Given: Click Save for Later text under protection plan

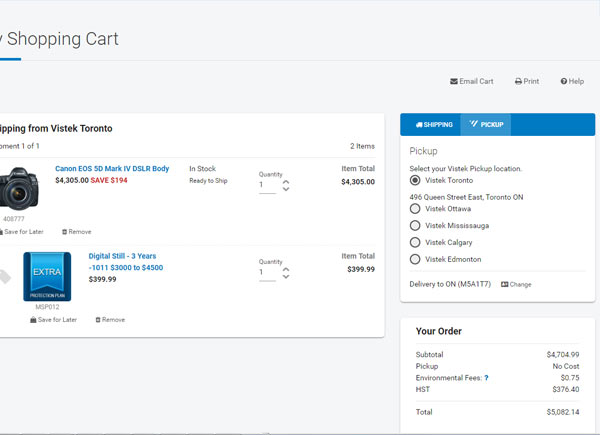Looking at the screenshot, I should tap(57, 319).
